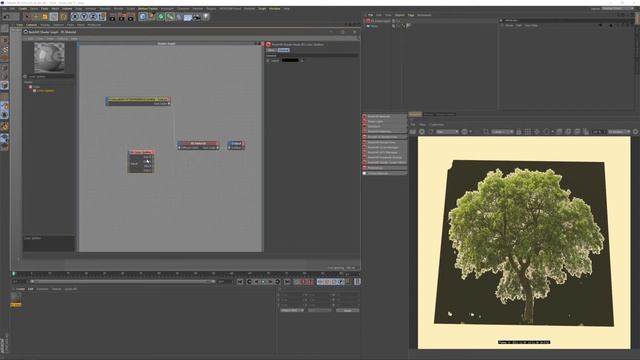Open User Data menu in Attributes panel
Image resolution: width=640 pixels, height=360 pixels.
click(531, 25)
